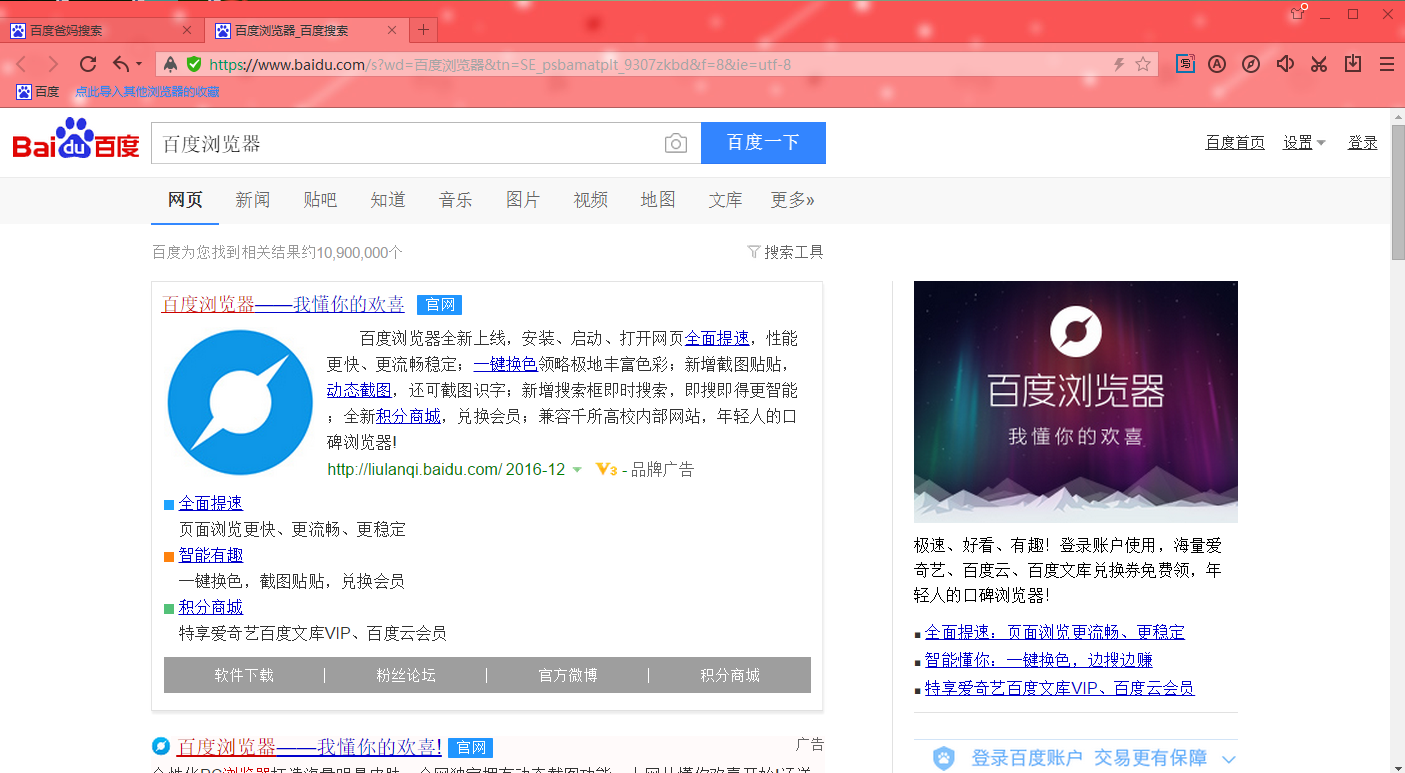Select the 网页 search tab
The image size is (1405, 773).
pos(185,200)
